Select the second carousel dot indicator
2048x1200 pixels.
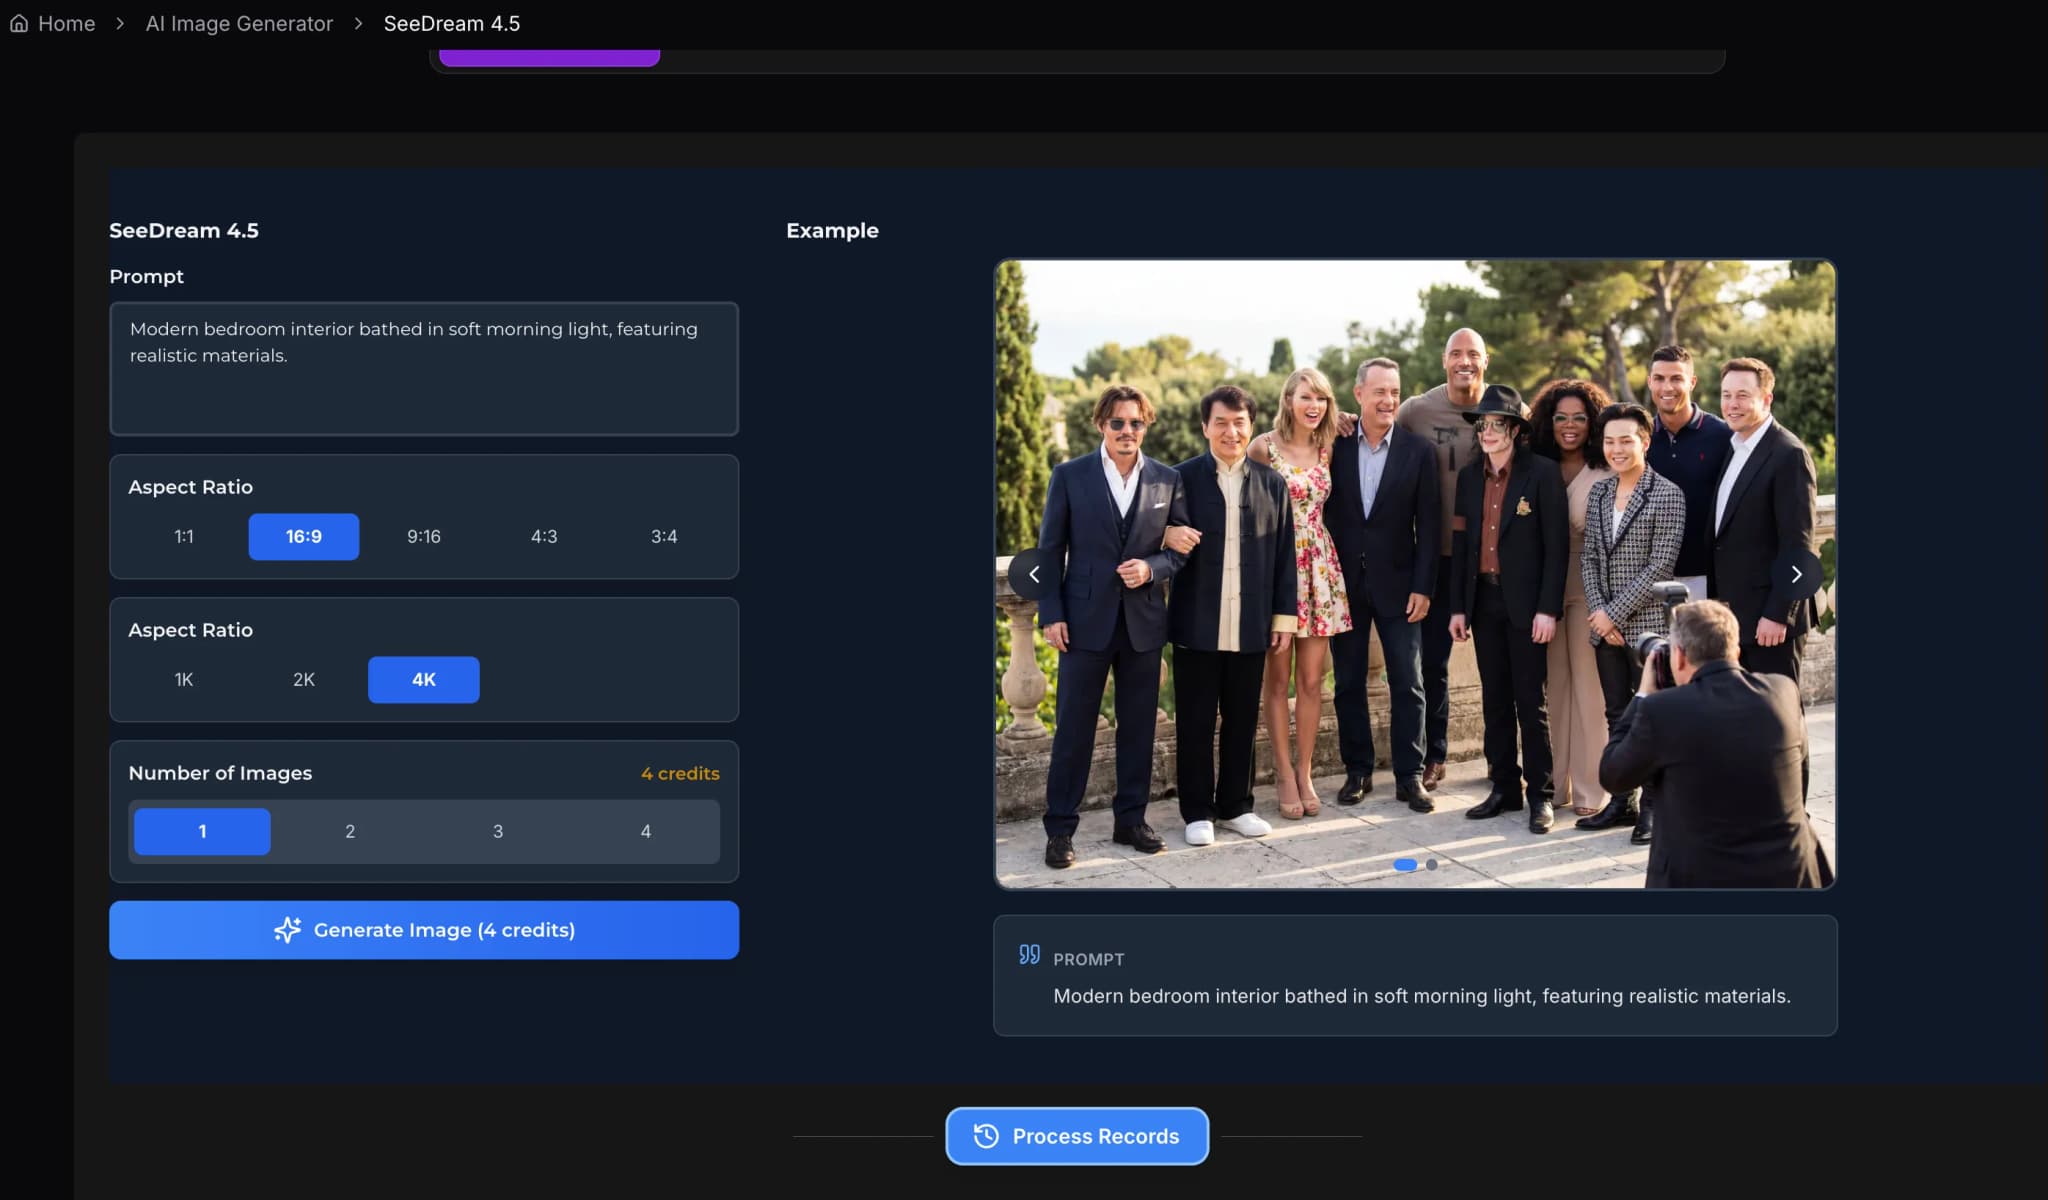pyautogui.click(x=1432, y=865)
